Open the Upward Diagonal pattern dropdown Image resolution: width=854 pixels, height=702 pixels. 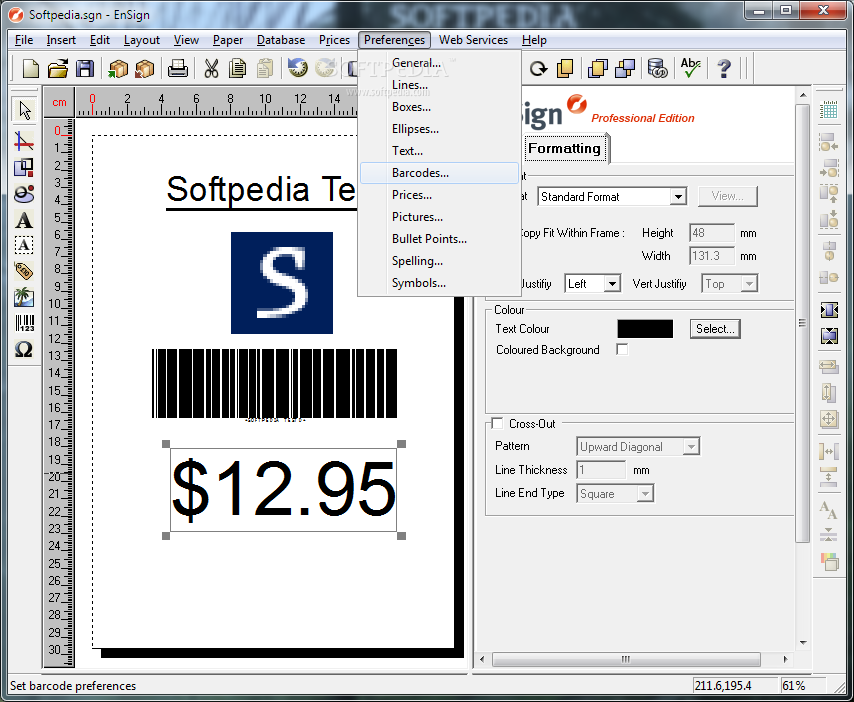point(691,447)
